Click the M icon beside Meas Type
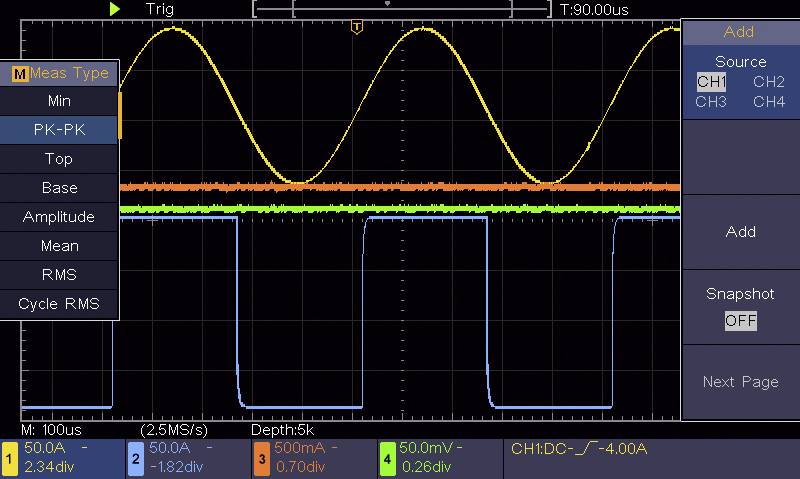The height and width of the screenshot is (479, 800). tap(19, 73)
